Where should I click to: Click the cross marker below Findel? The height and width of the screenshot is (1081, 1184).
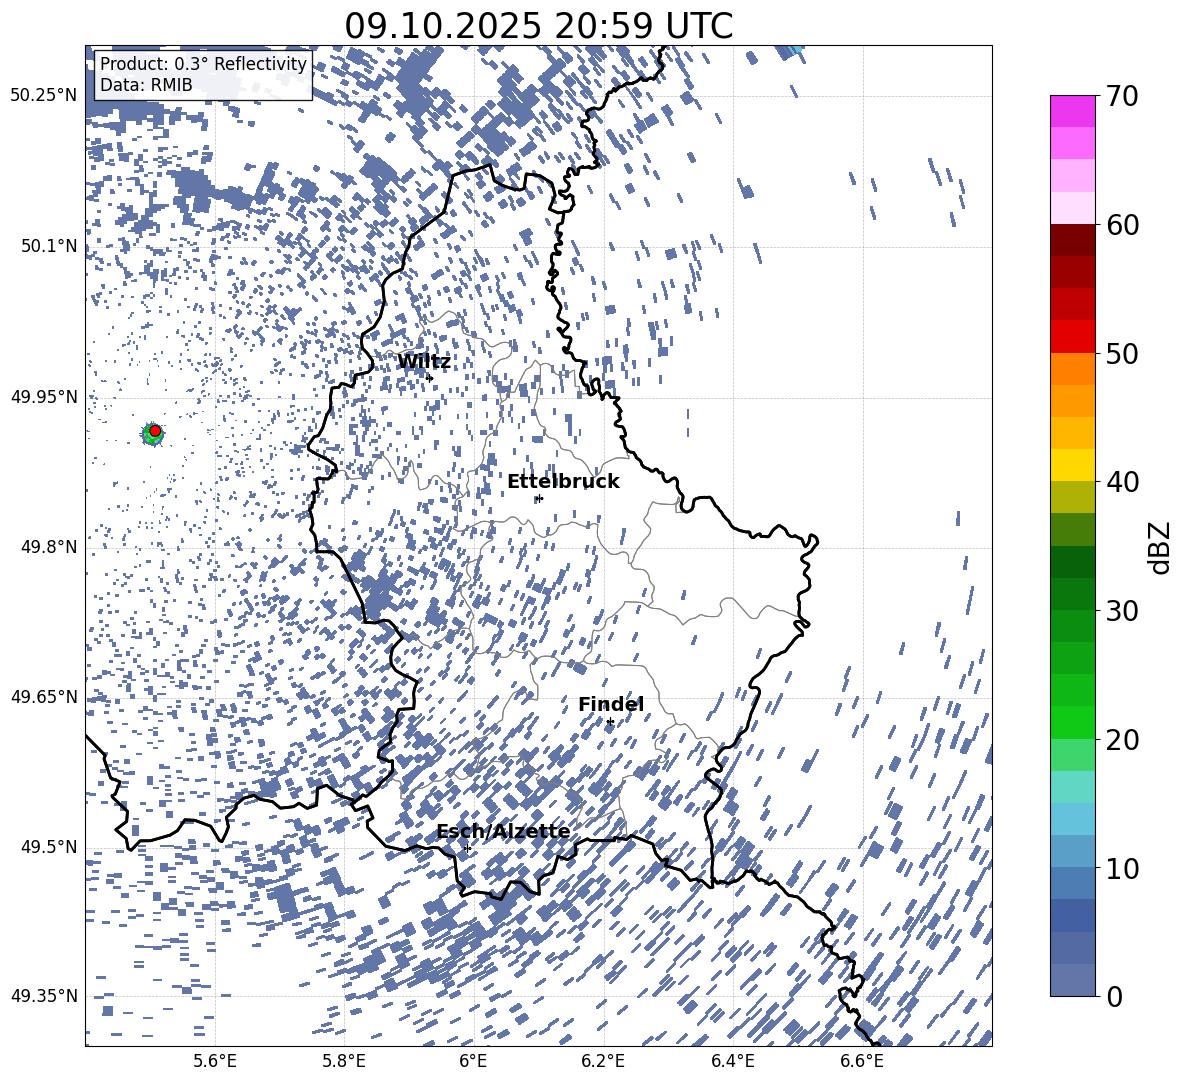coord(610,722)
